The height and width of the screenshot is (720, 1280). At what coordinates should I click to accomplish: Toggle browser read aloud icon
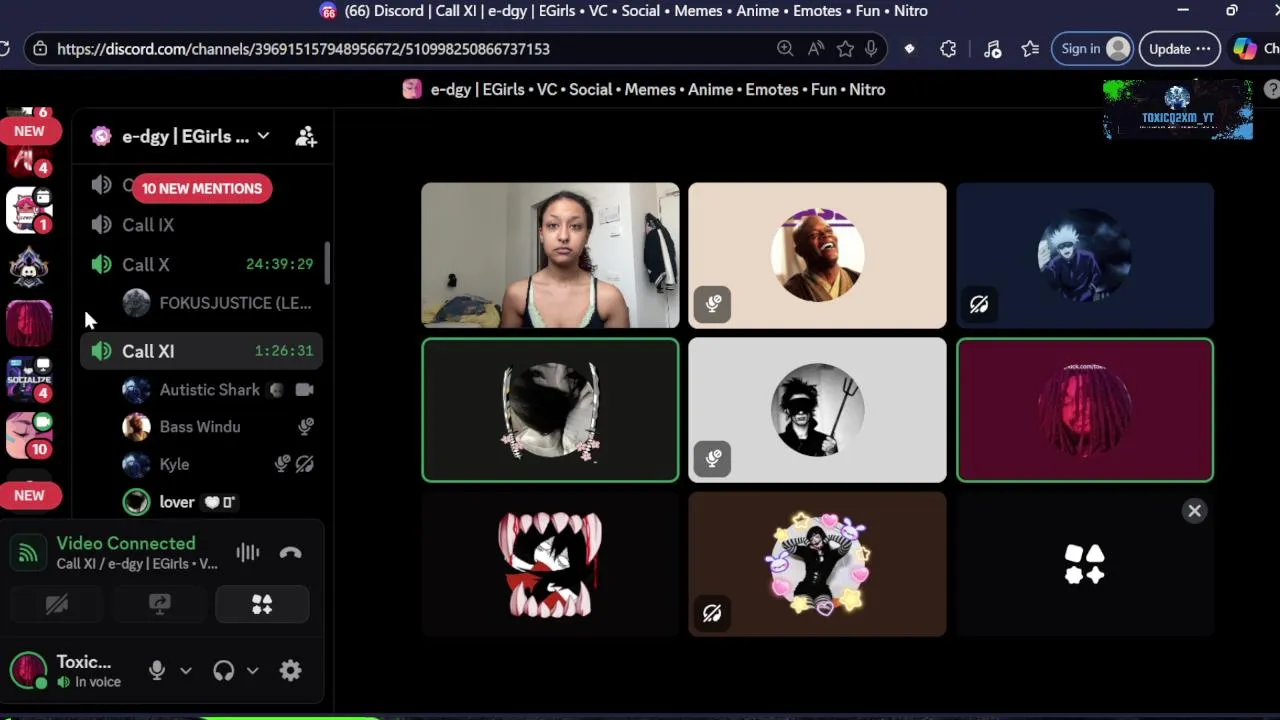816,49
